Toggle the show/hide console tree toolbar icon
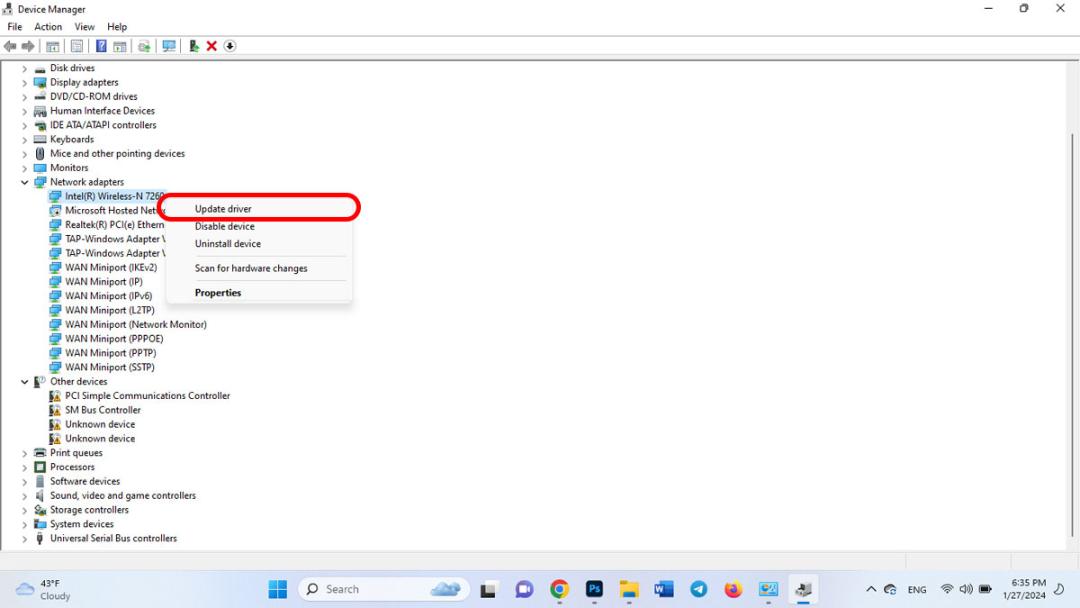This screenshot has width=1080, height=608. tap(52, 46)
